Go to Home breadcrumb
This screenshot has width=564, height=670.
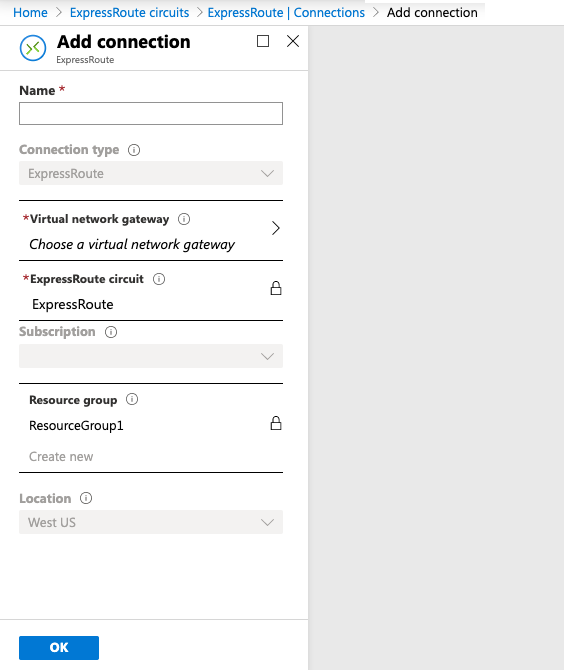(x=30, y=13)
